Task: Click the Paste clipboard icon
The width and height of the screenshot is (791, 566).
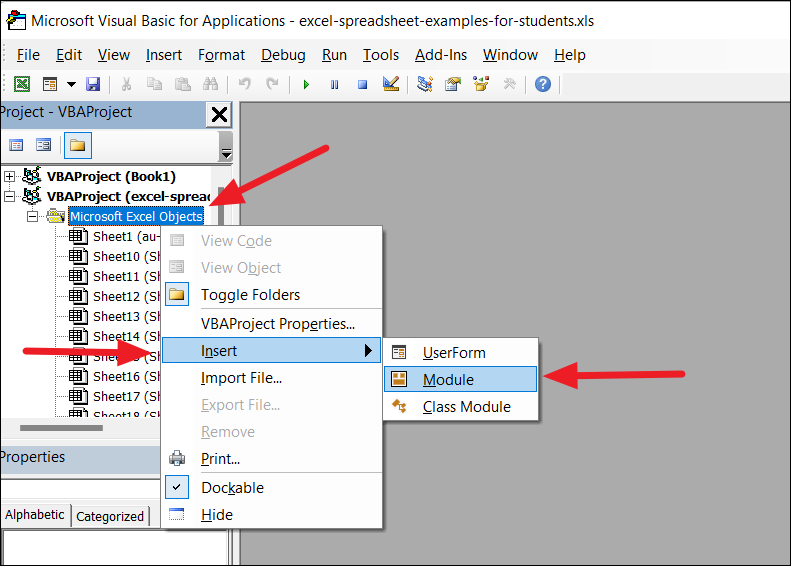Action: coord(183,84)
